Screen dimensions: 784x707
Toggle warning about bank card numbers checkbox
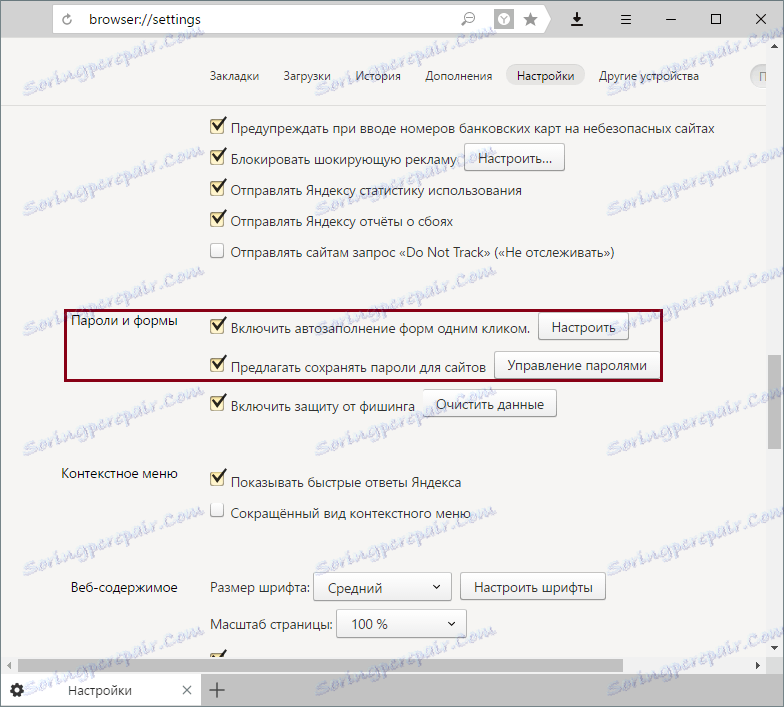tap(218, 126)
